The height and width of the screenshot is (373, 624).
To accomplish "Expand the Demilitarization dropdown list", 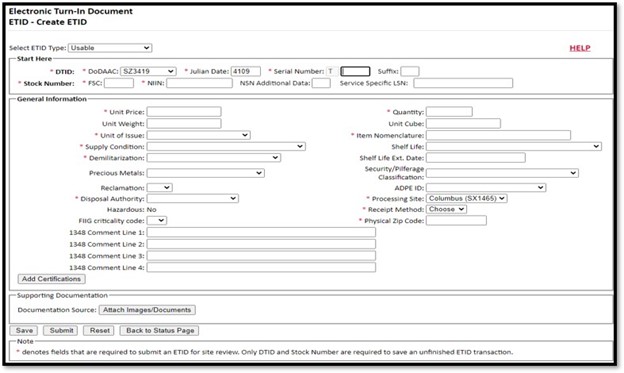I will point(214,158).
